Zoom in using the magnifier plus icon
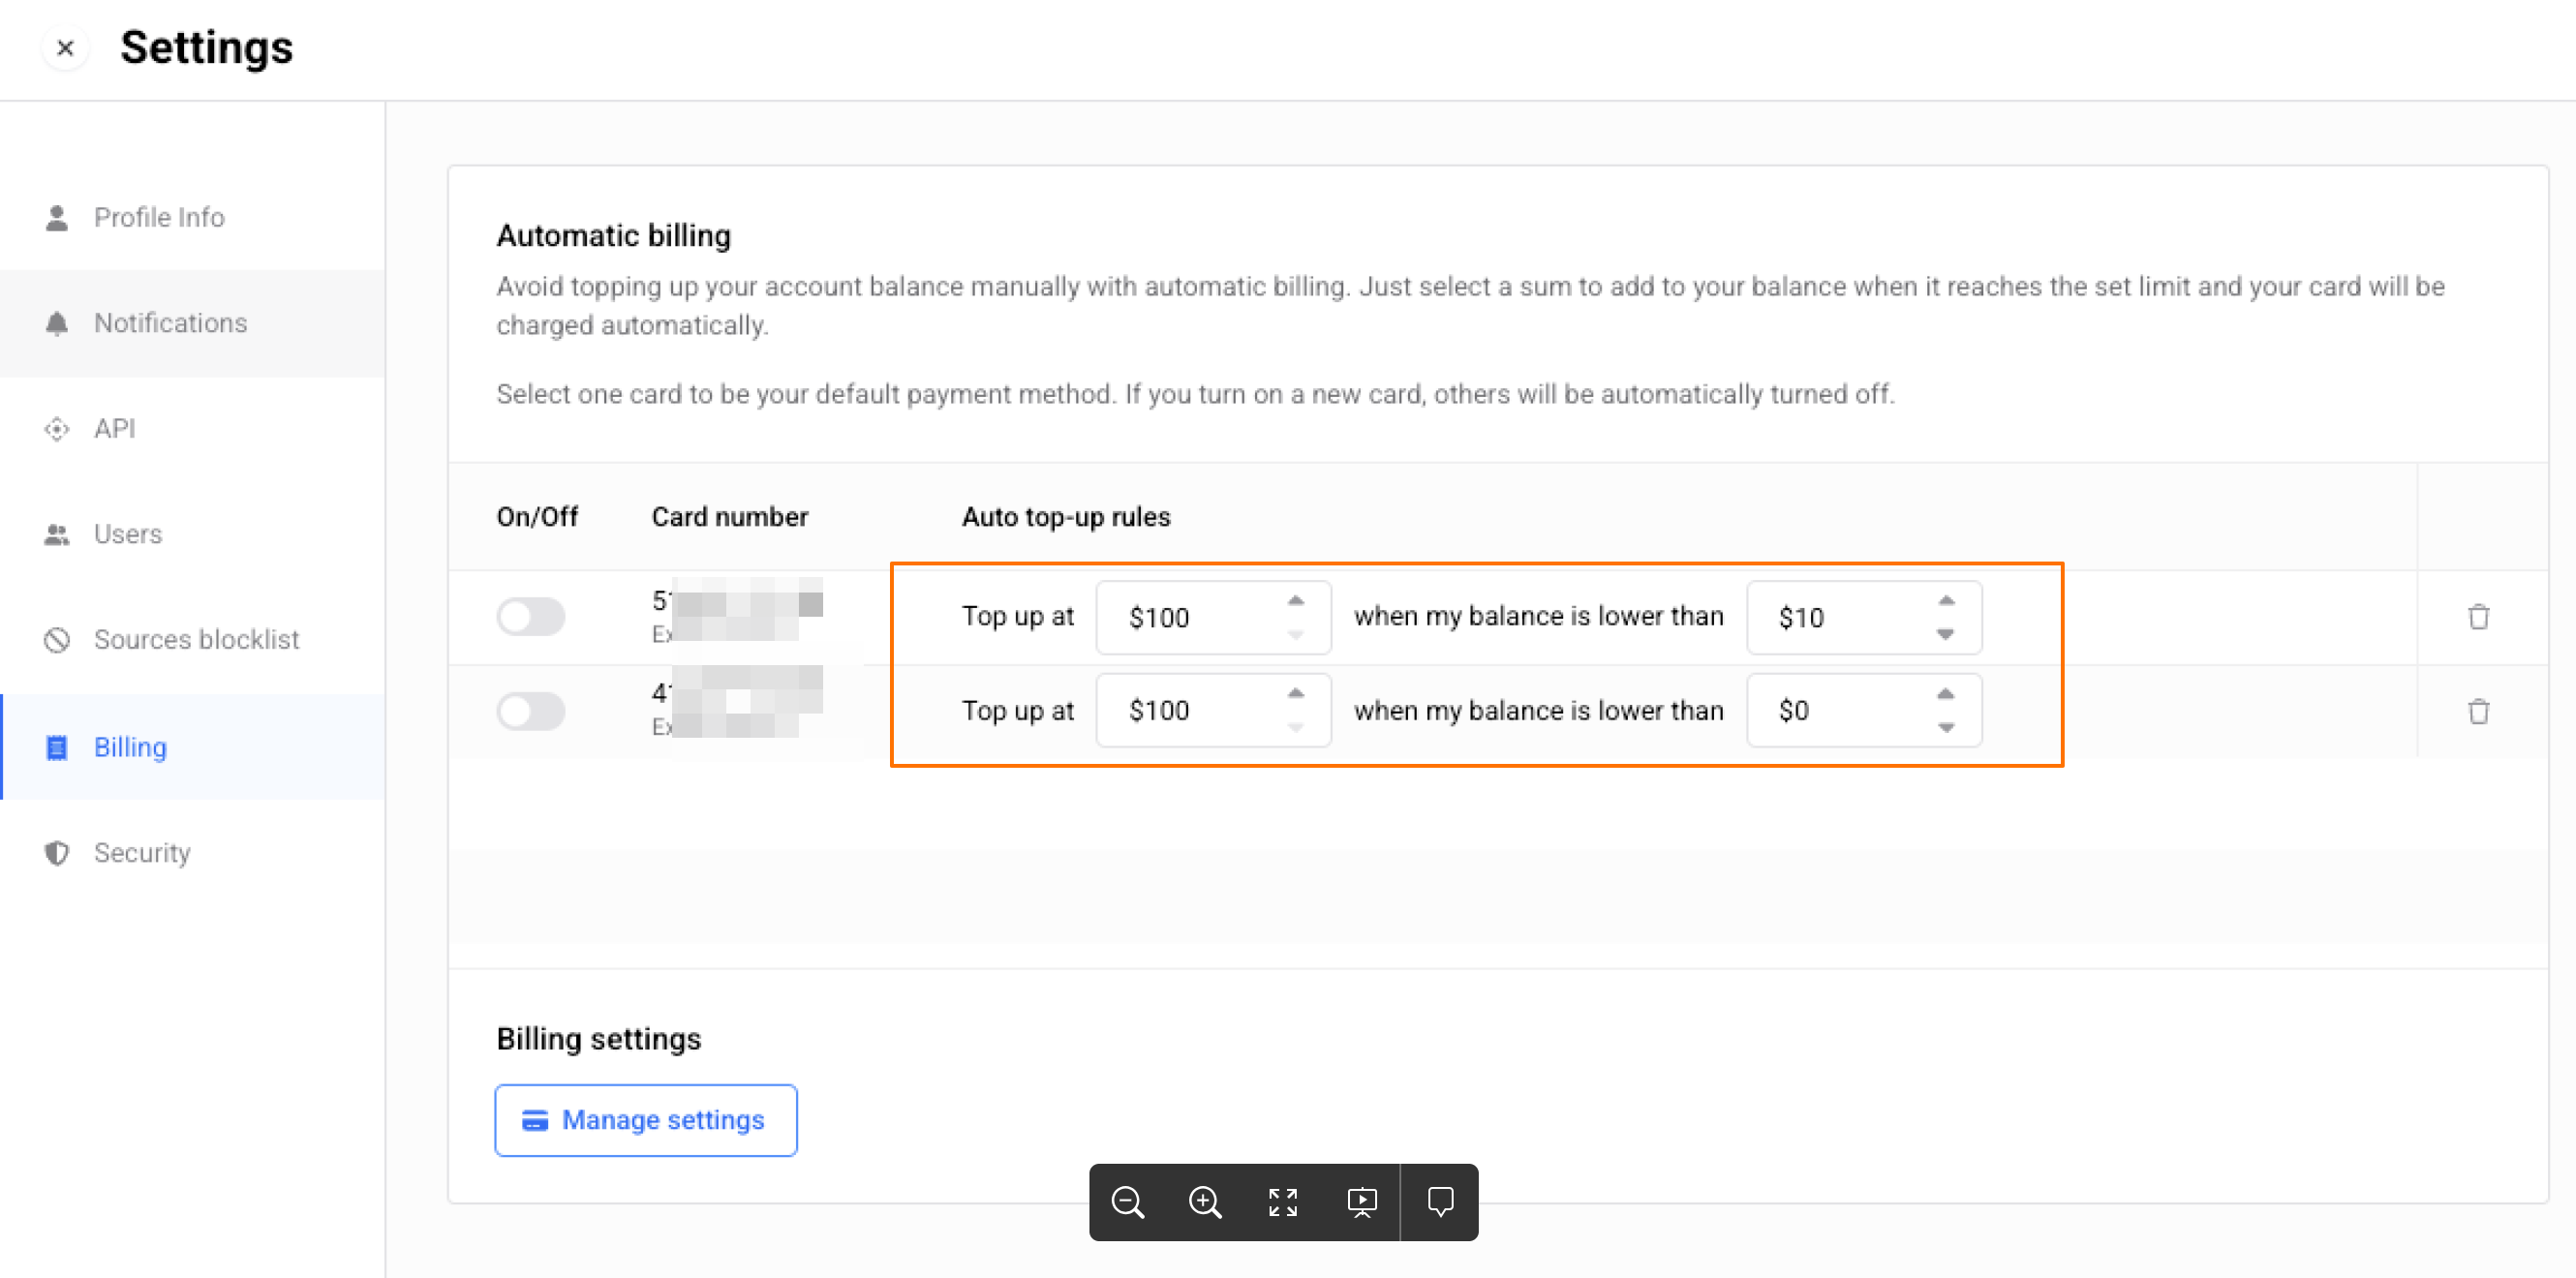The width and height of the screenshot is (2576, 1278). coord(1205,1202)
